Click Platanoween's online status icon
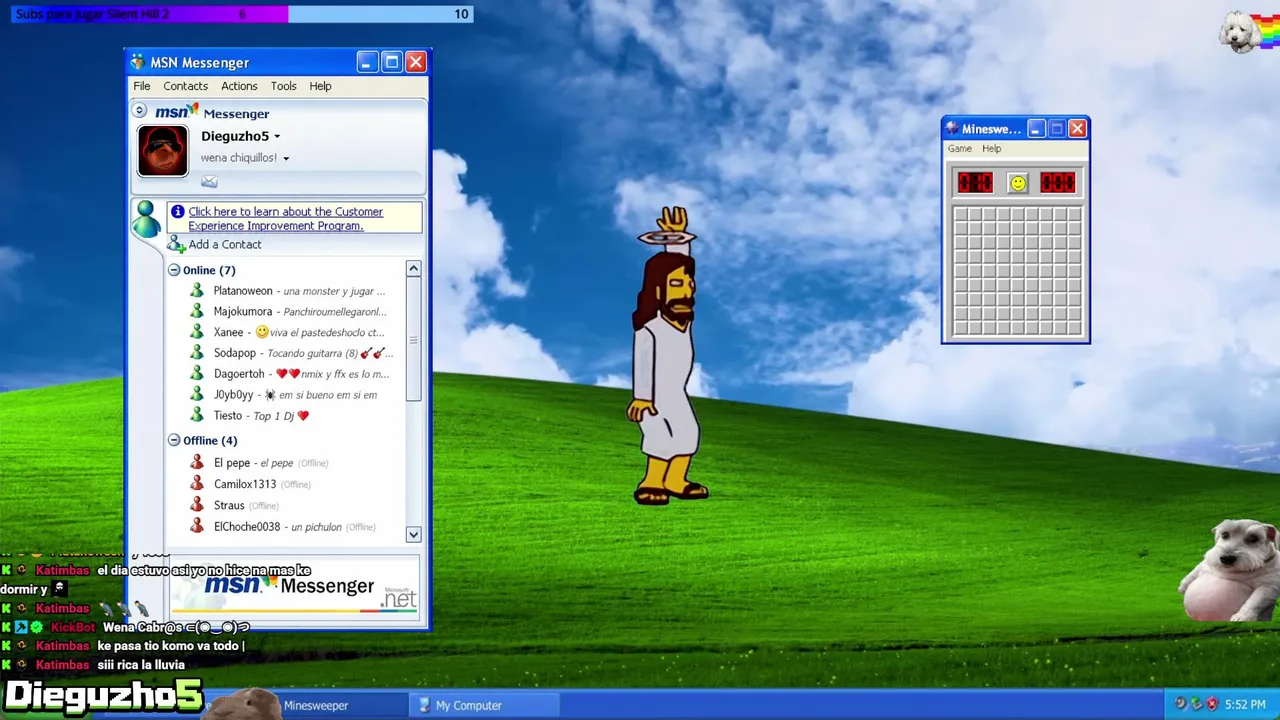 197,291
